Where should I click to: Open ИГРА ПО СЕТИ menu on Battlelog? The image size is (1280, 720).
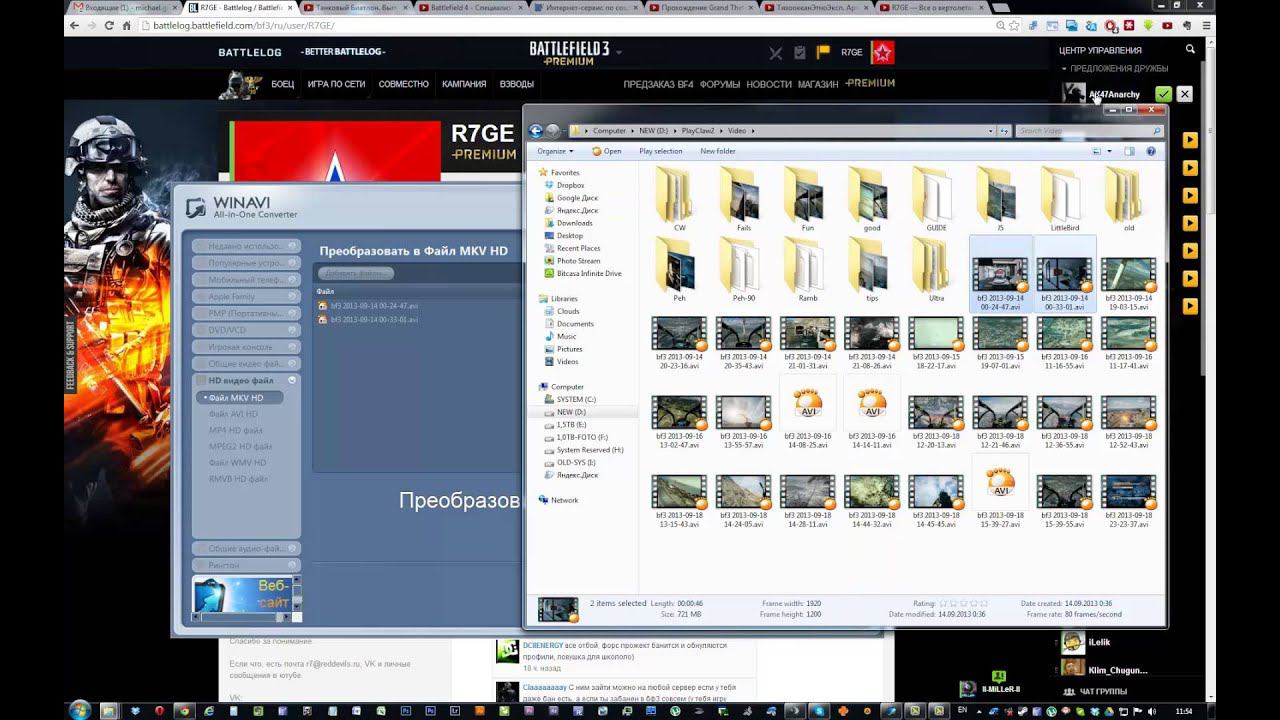(336, 84)
